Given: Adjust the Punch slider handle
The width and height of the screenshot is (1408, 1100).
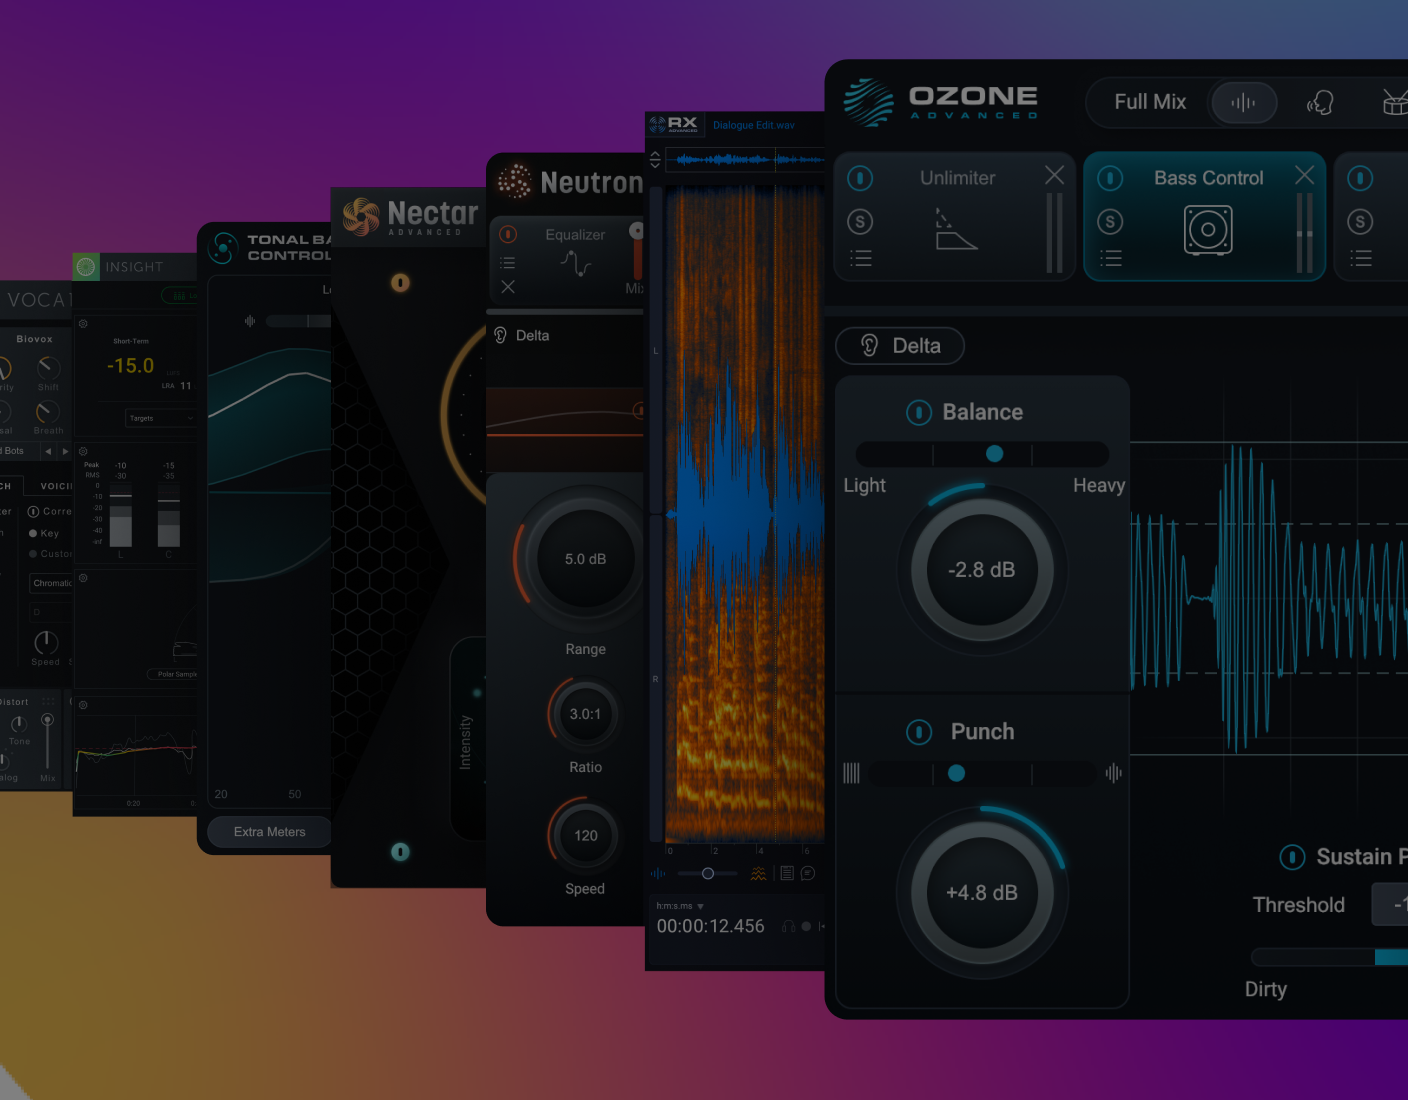Looking at the screenshot, I should [956, 773].
